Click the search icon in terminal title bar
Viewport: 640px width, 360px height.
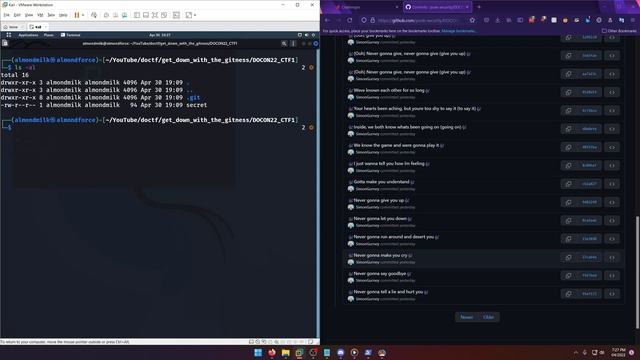tap(284, 43)
